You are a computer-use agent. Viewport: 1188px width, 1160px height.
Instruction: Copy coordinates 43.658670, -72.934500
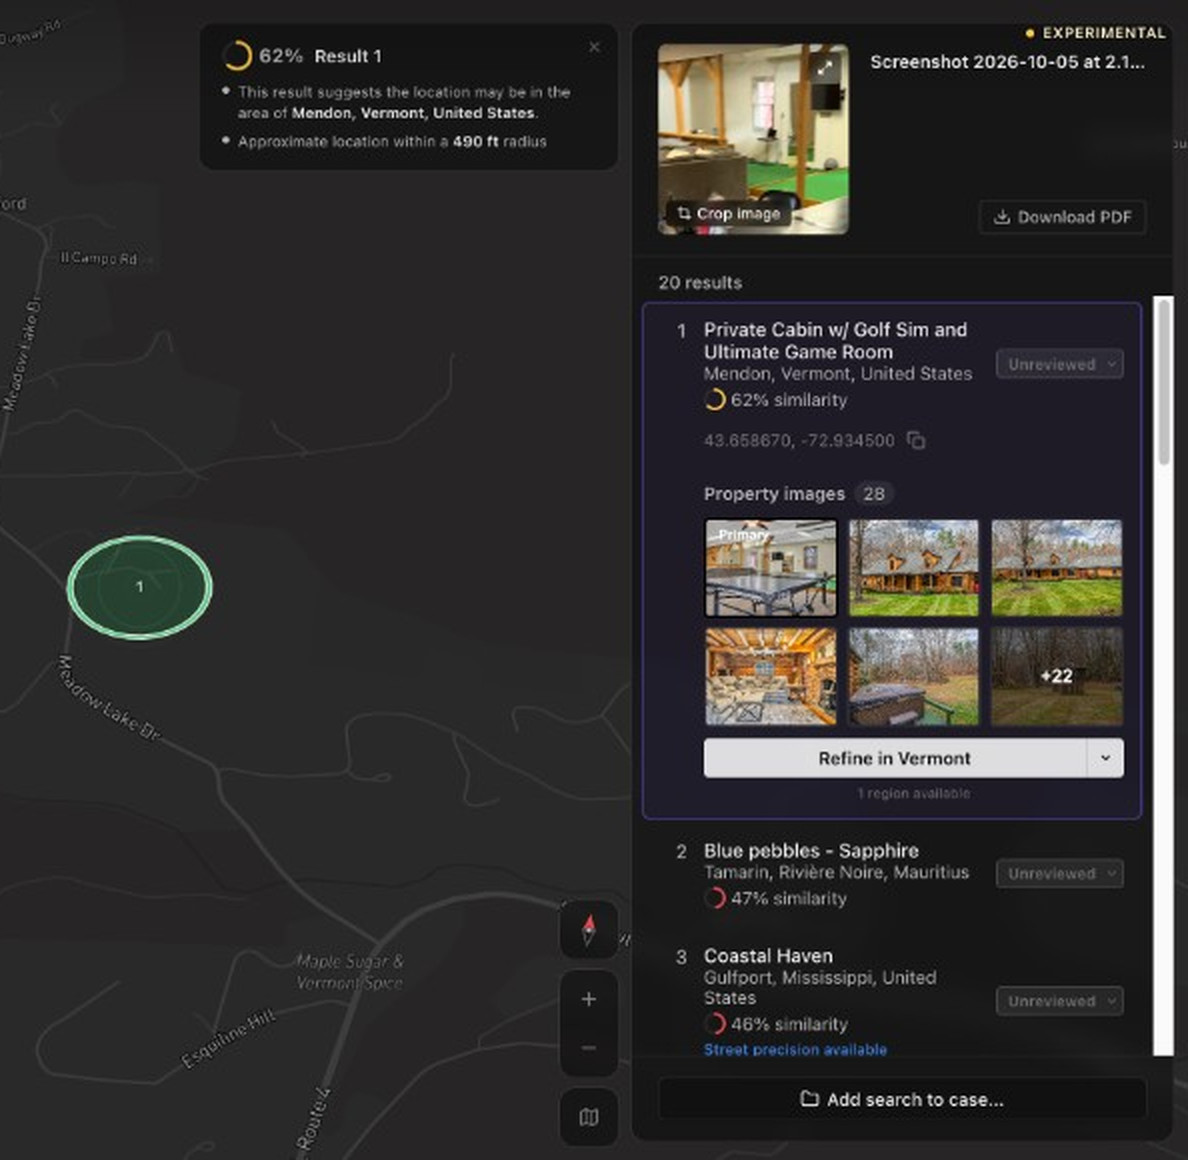(x=916, y=440)
